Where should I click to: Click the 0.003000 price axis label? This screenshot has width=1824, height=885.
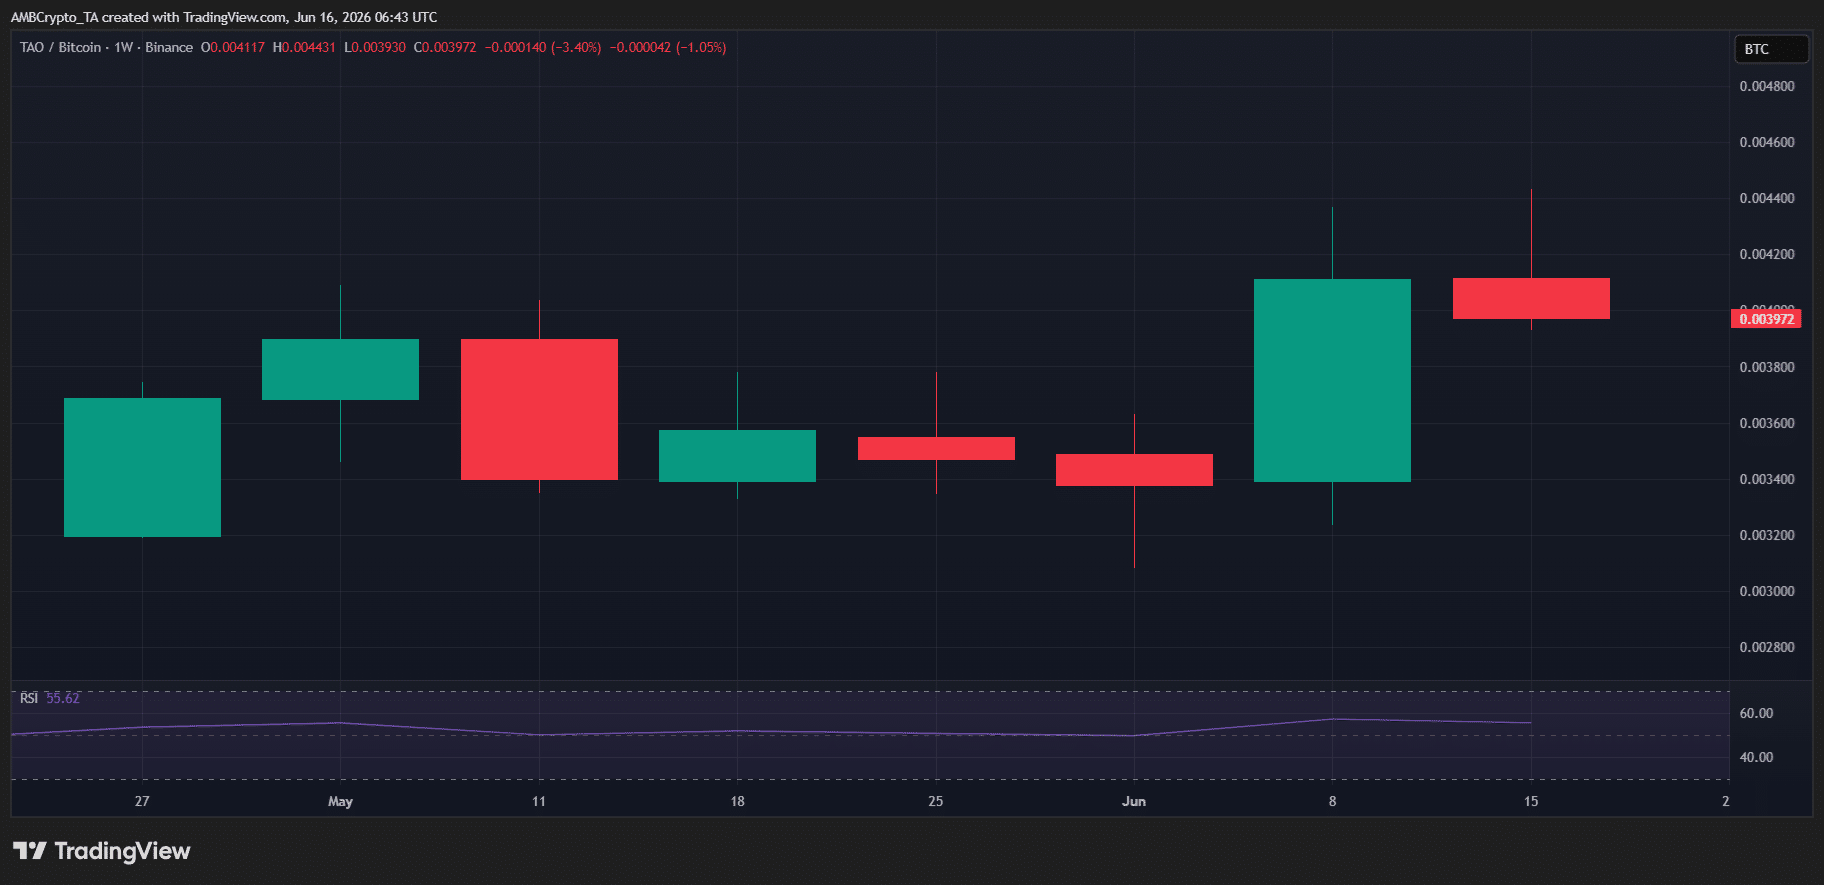[1767, 591]
